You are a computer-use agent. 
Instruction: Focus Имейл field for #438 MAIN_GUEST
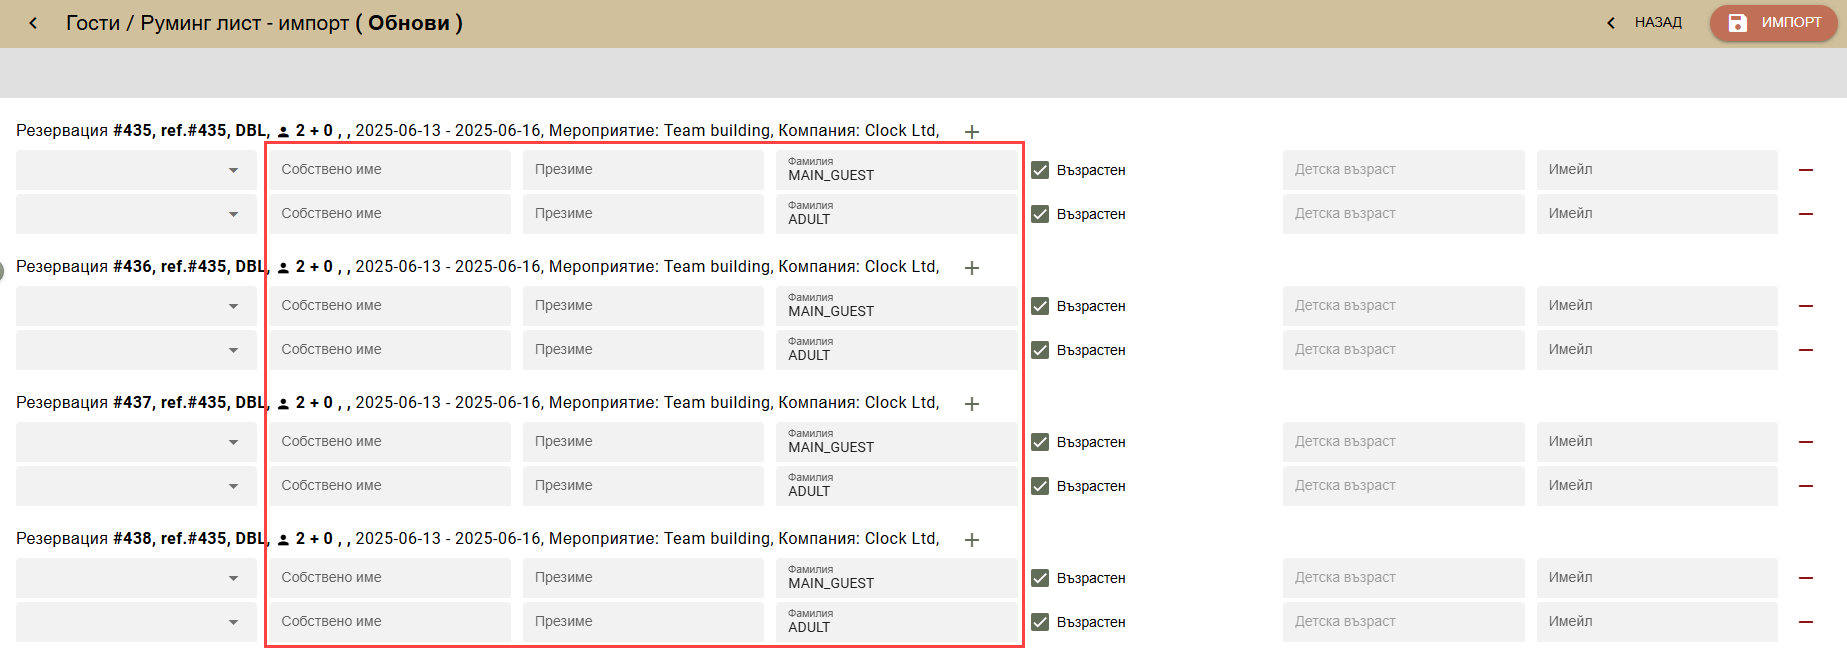1657,578
